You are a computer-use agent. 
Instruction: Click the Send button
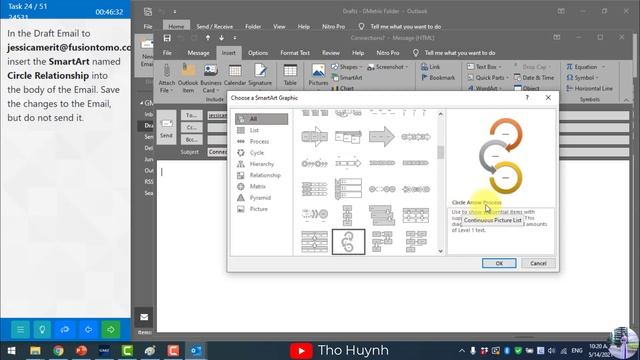[166, 127]
